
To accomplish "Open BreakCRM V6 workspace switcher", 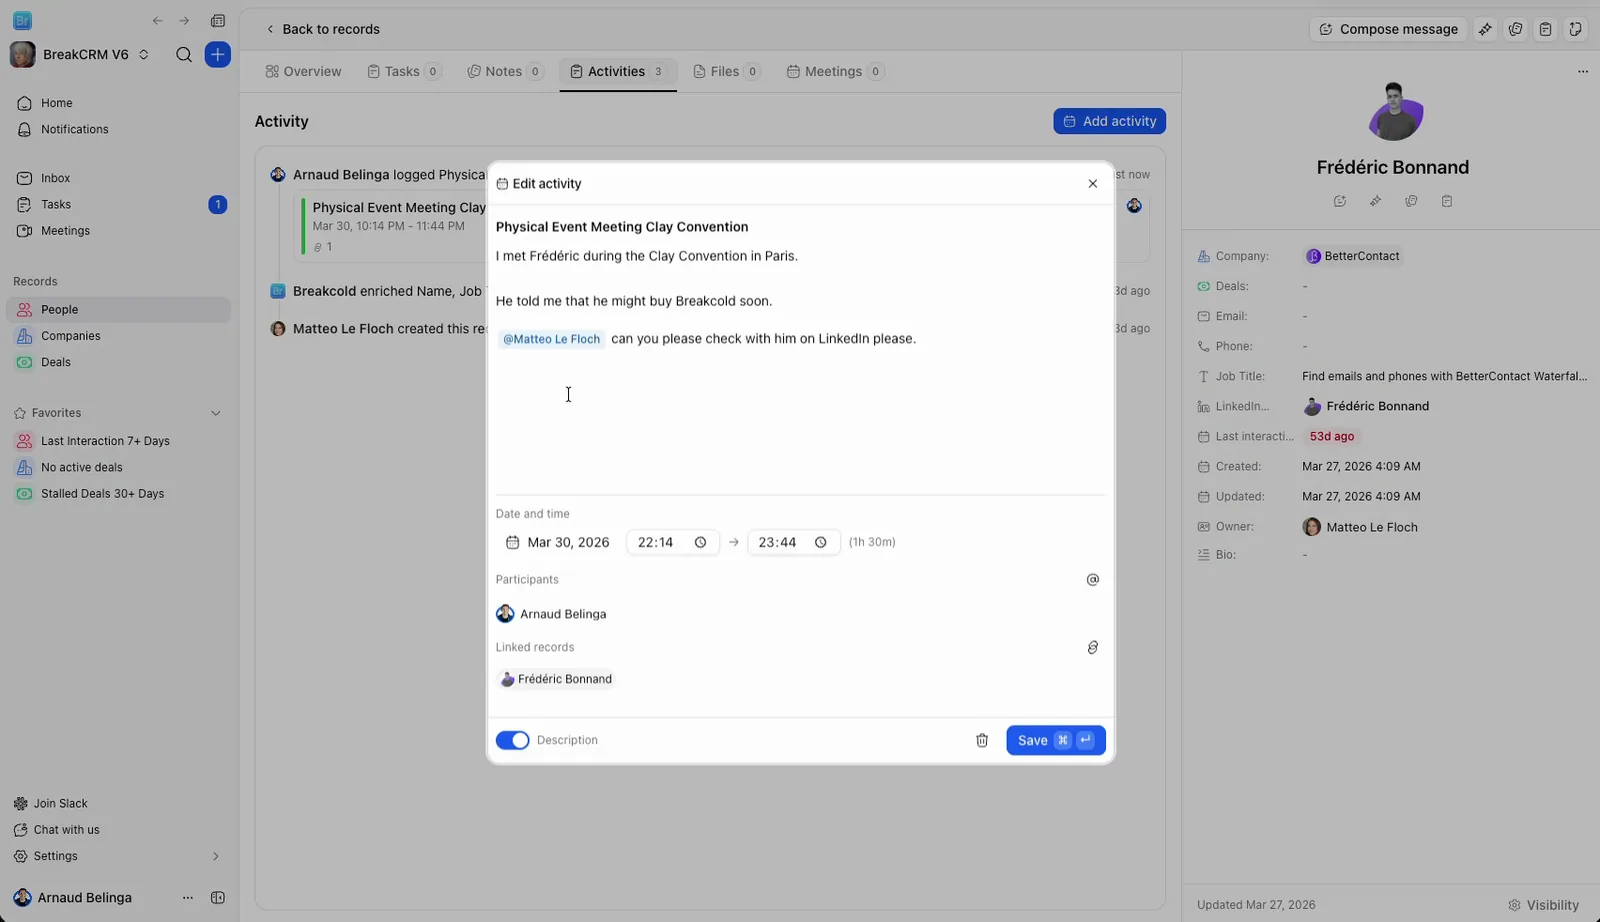I will click(x=80, y=55).
